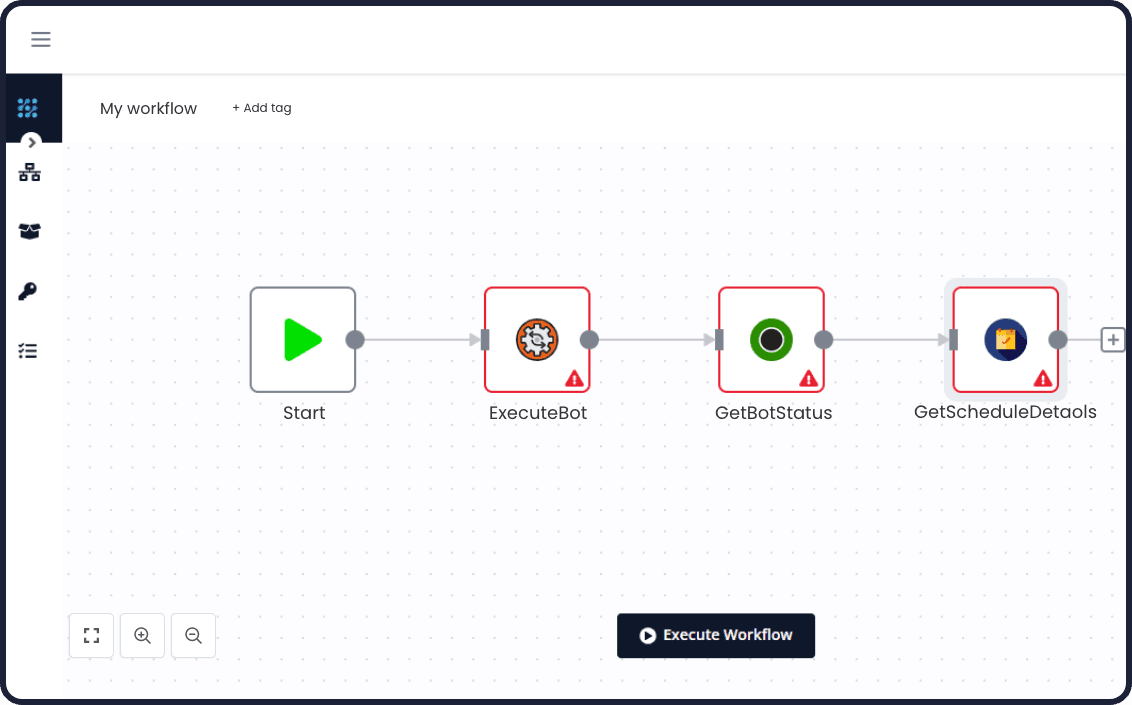Click the ExecuteBot output connector dot
The image size is (1132, 705).
pyautogui.click(x=589, y=340)
